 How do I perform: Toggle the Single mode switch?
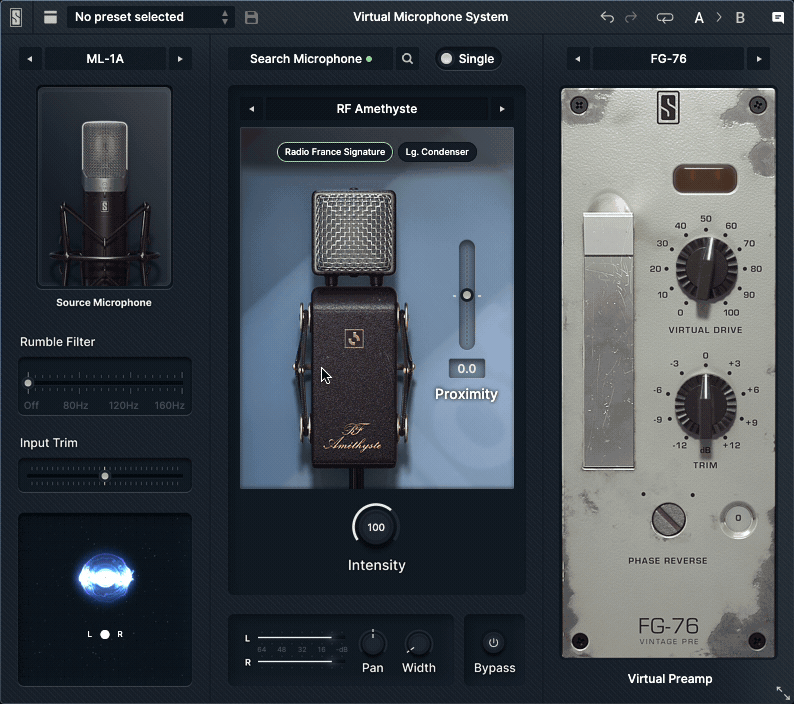[x=468, y=59]
